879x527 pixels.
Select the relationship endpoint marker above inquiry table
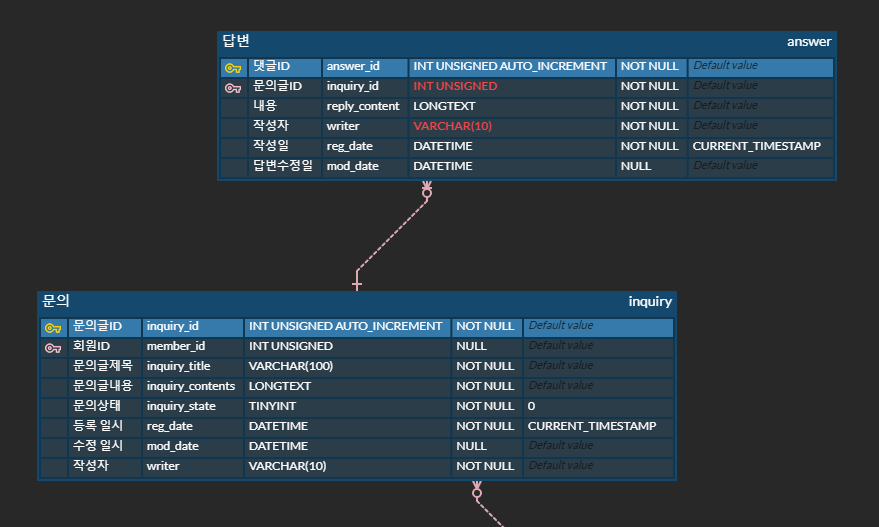357,281
